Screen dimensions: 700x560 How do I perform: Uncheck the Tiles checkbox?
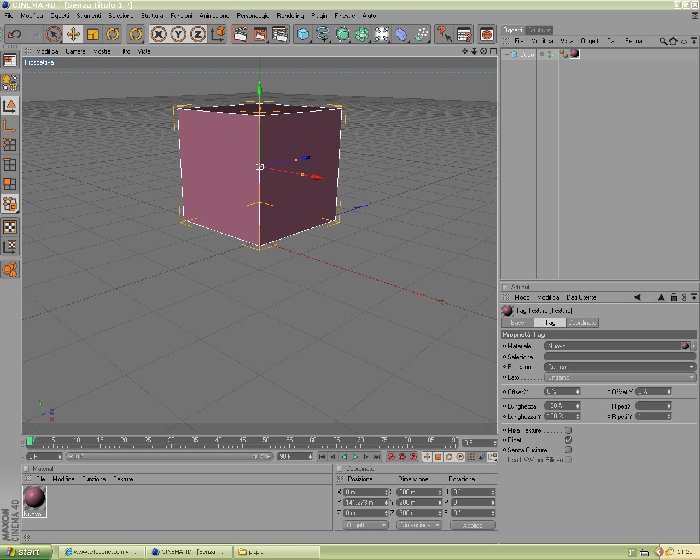[x=568, y=440]
